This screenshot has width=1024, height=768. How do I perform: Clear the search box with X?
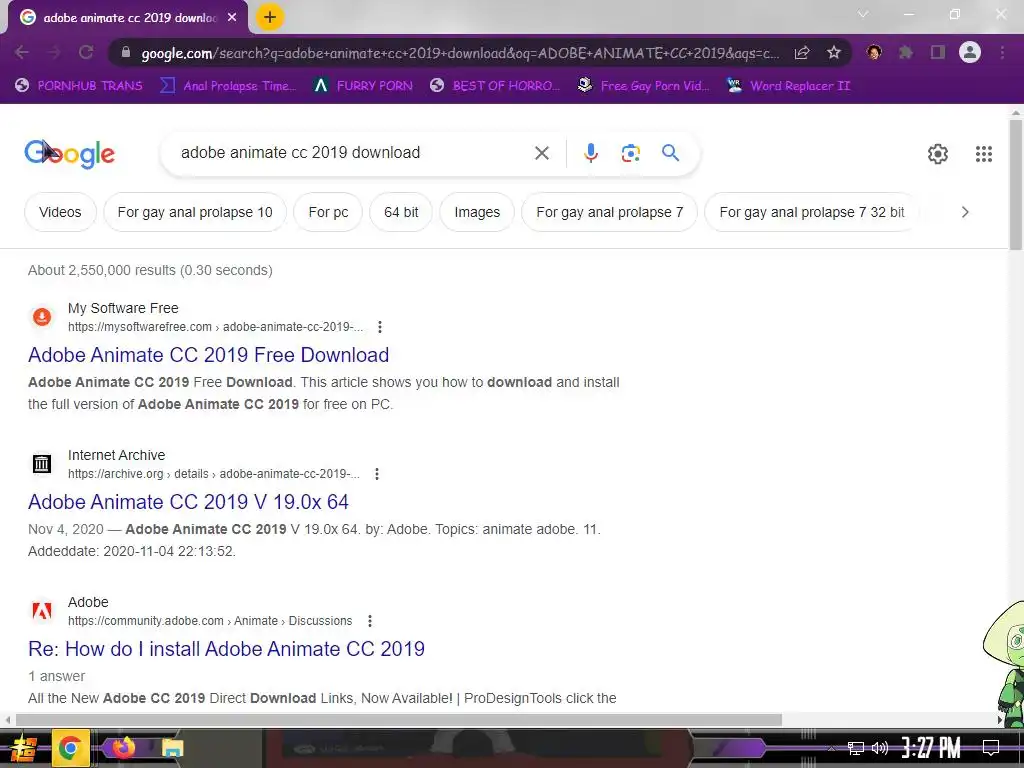coord(541,153)
